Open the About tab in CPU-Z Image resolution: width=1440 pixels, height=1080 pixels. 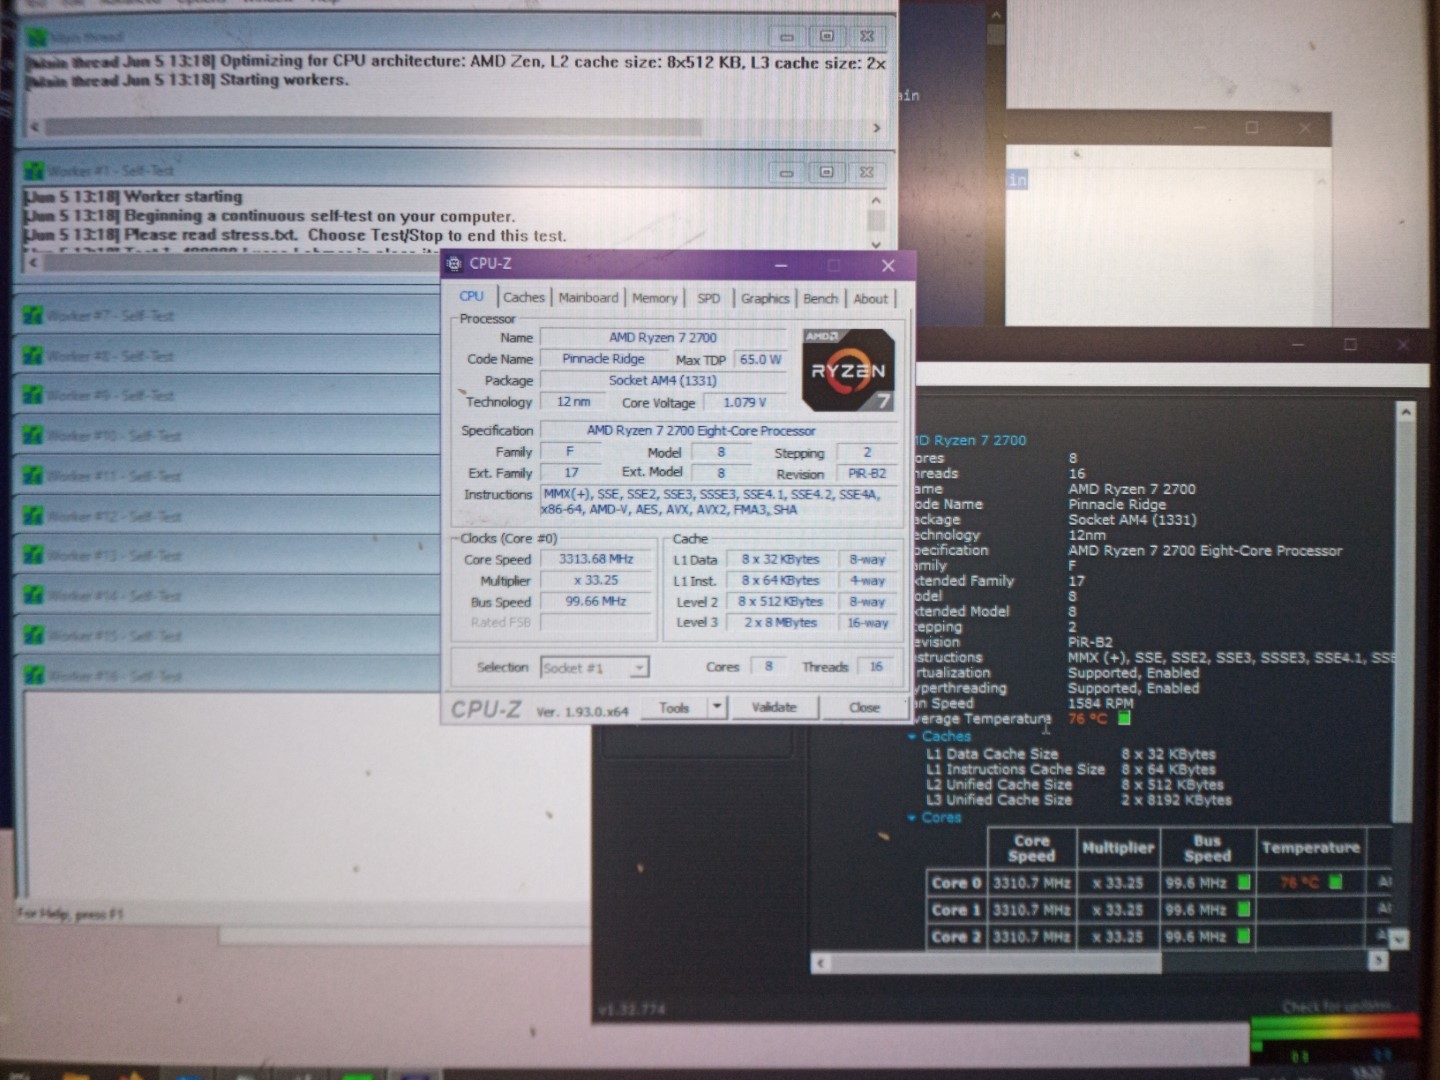click(870, 298)
